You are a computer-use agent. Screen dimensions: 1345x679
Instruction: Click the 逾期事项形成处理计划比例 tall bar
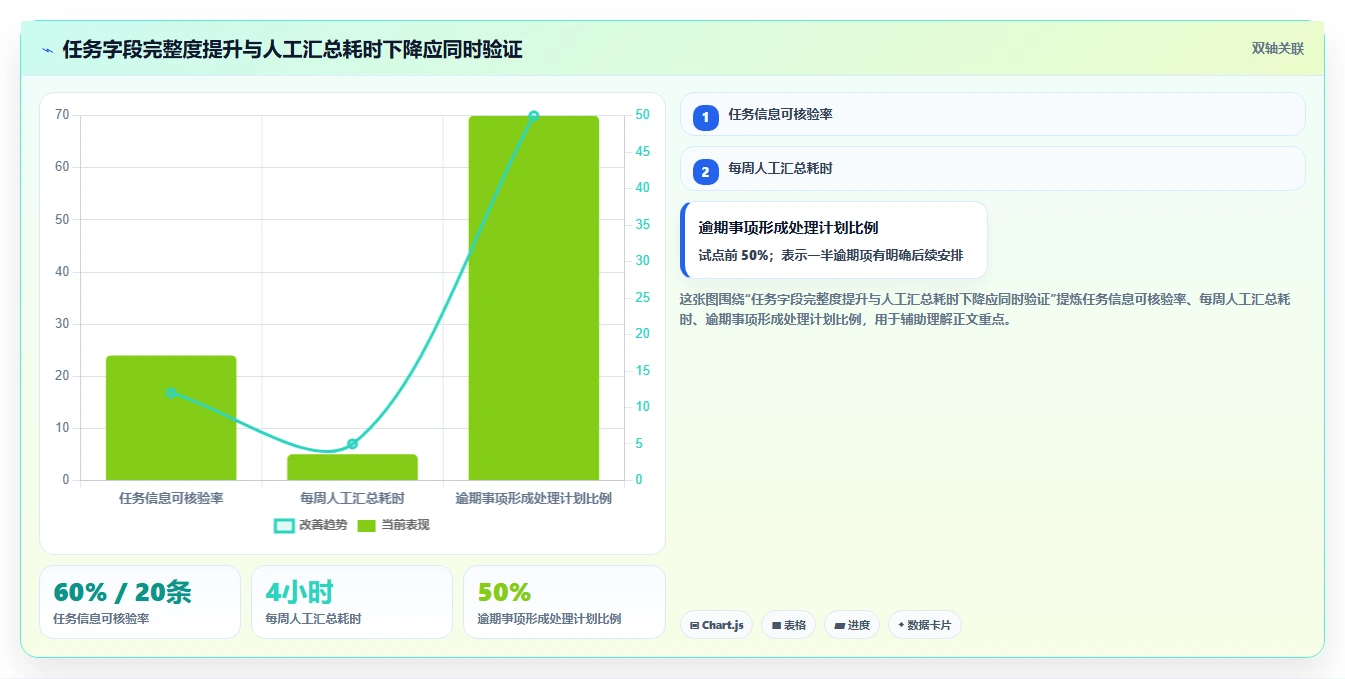tap(533, 298)
